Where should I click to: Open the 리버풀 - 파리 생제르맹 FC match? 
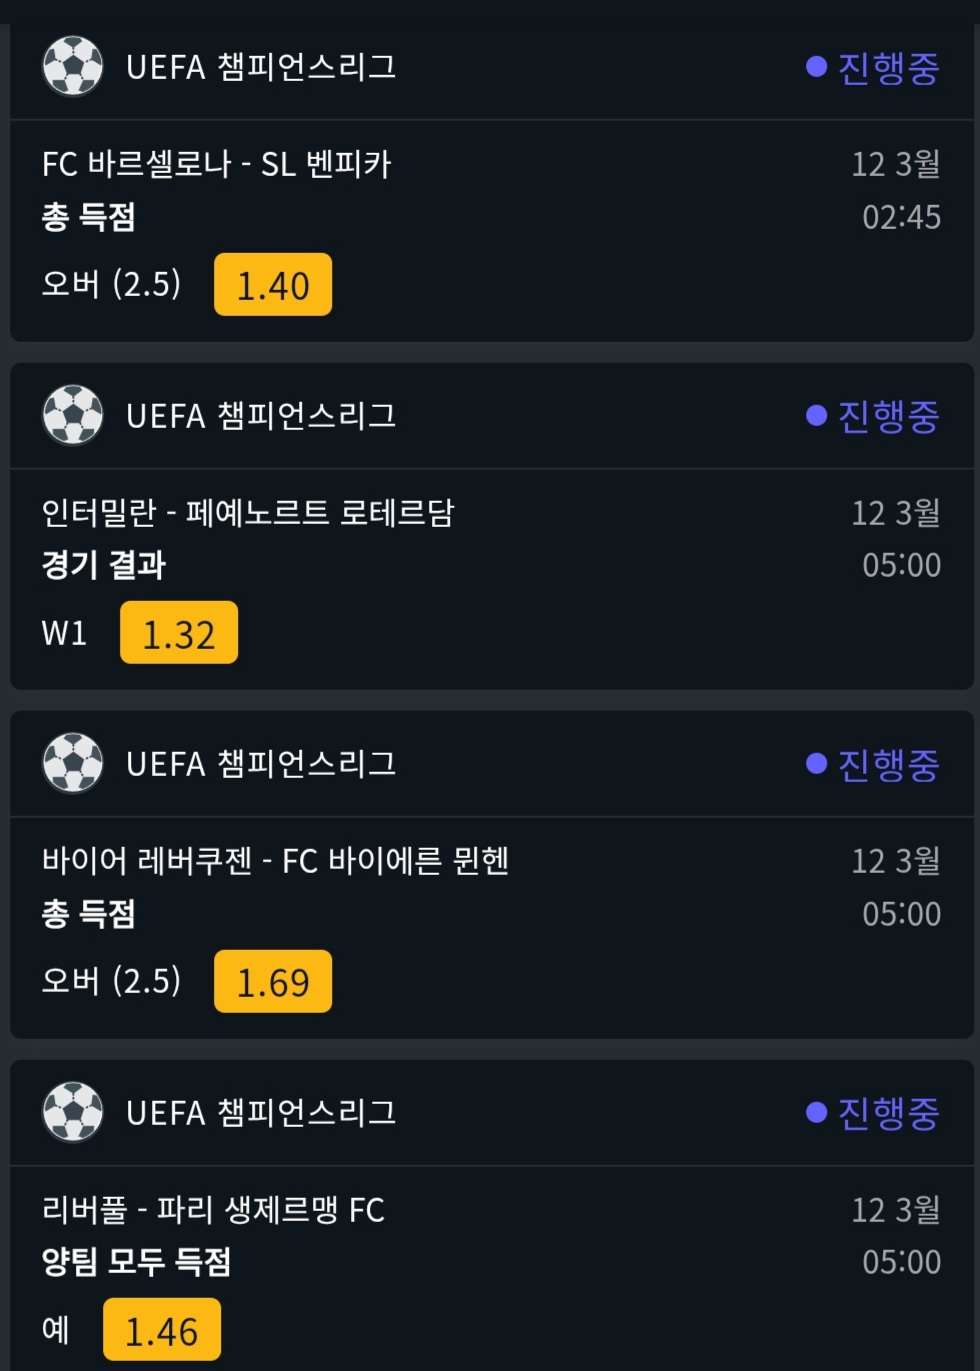coord(213,1210)
